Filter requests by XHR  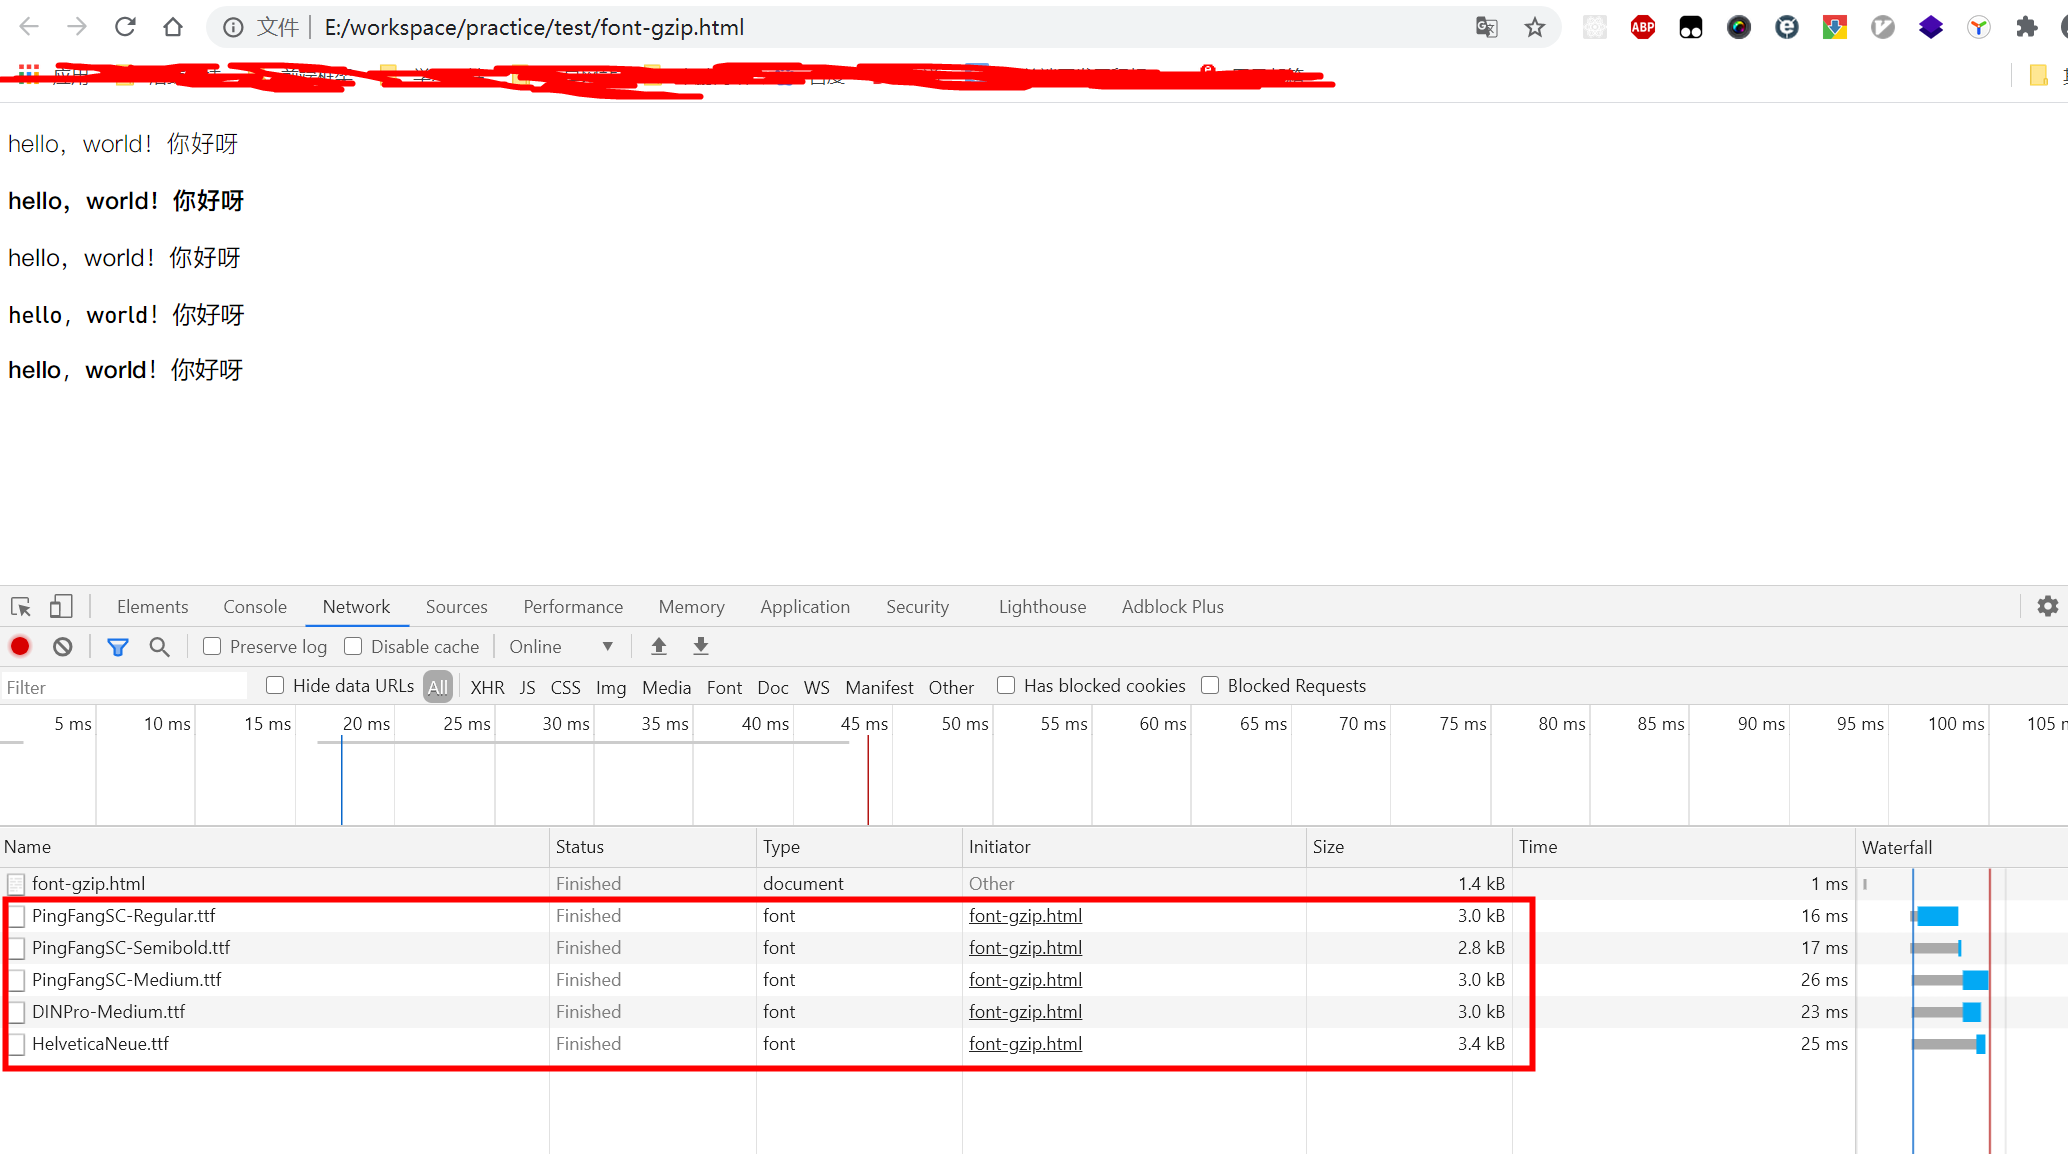[487, 687]
